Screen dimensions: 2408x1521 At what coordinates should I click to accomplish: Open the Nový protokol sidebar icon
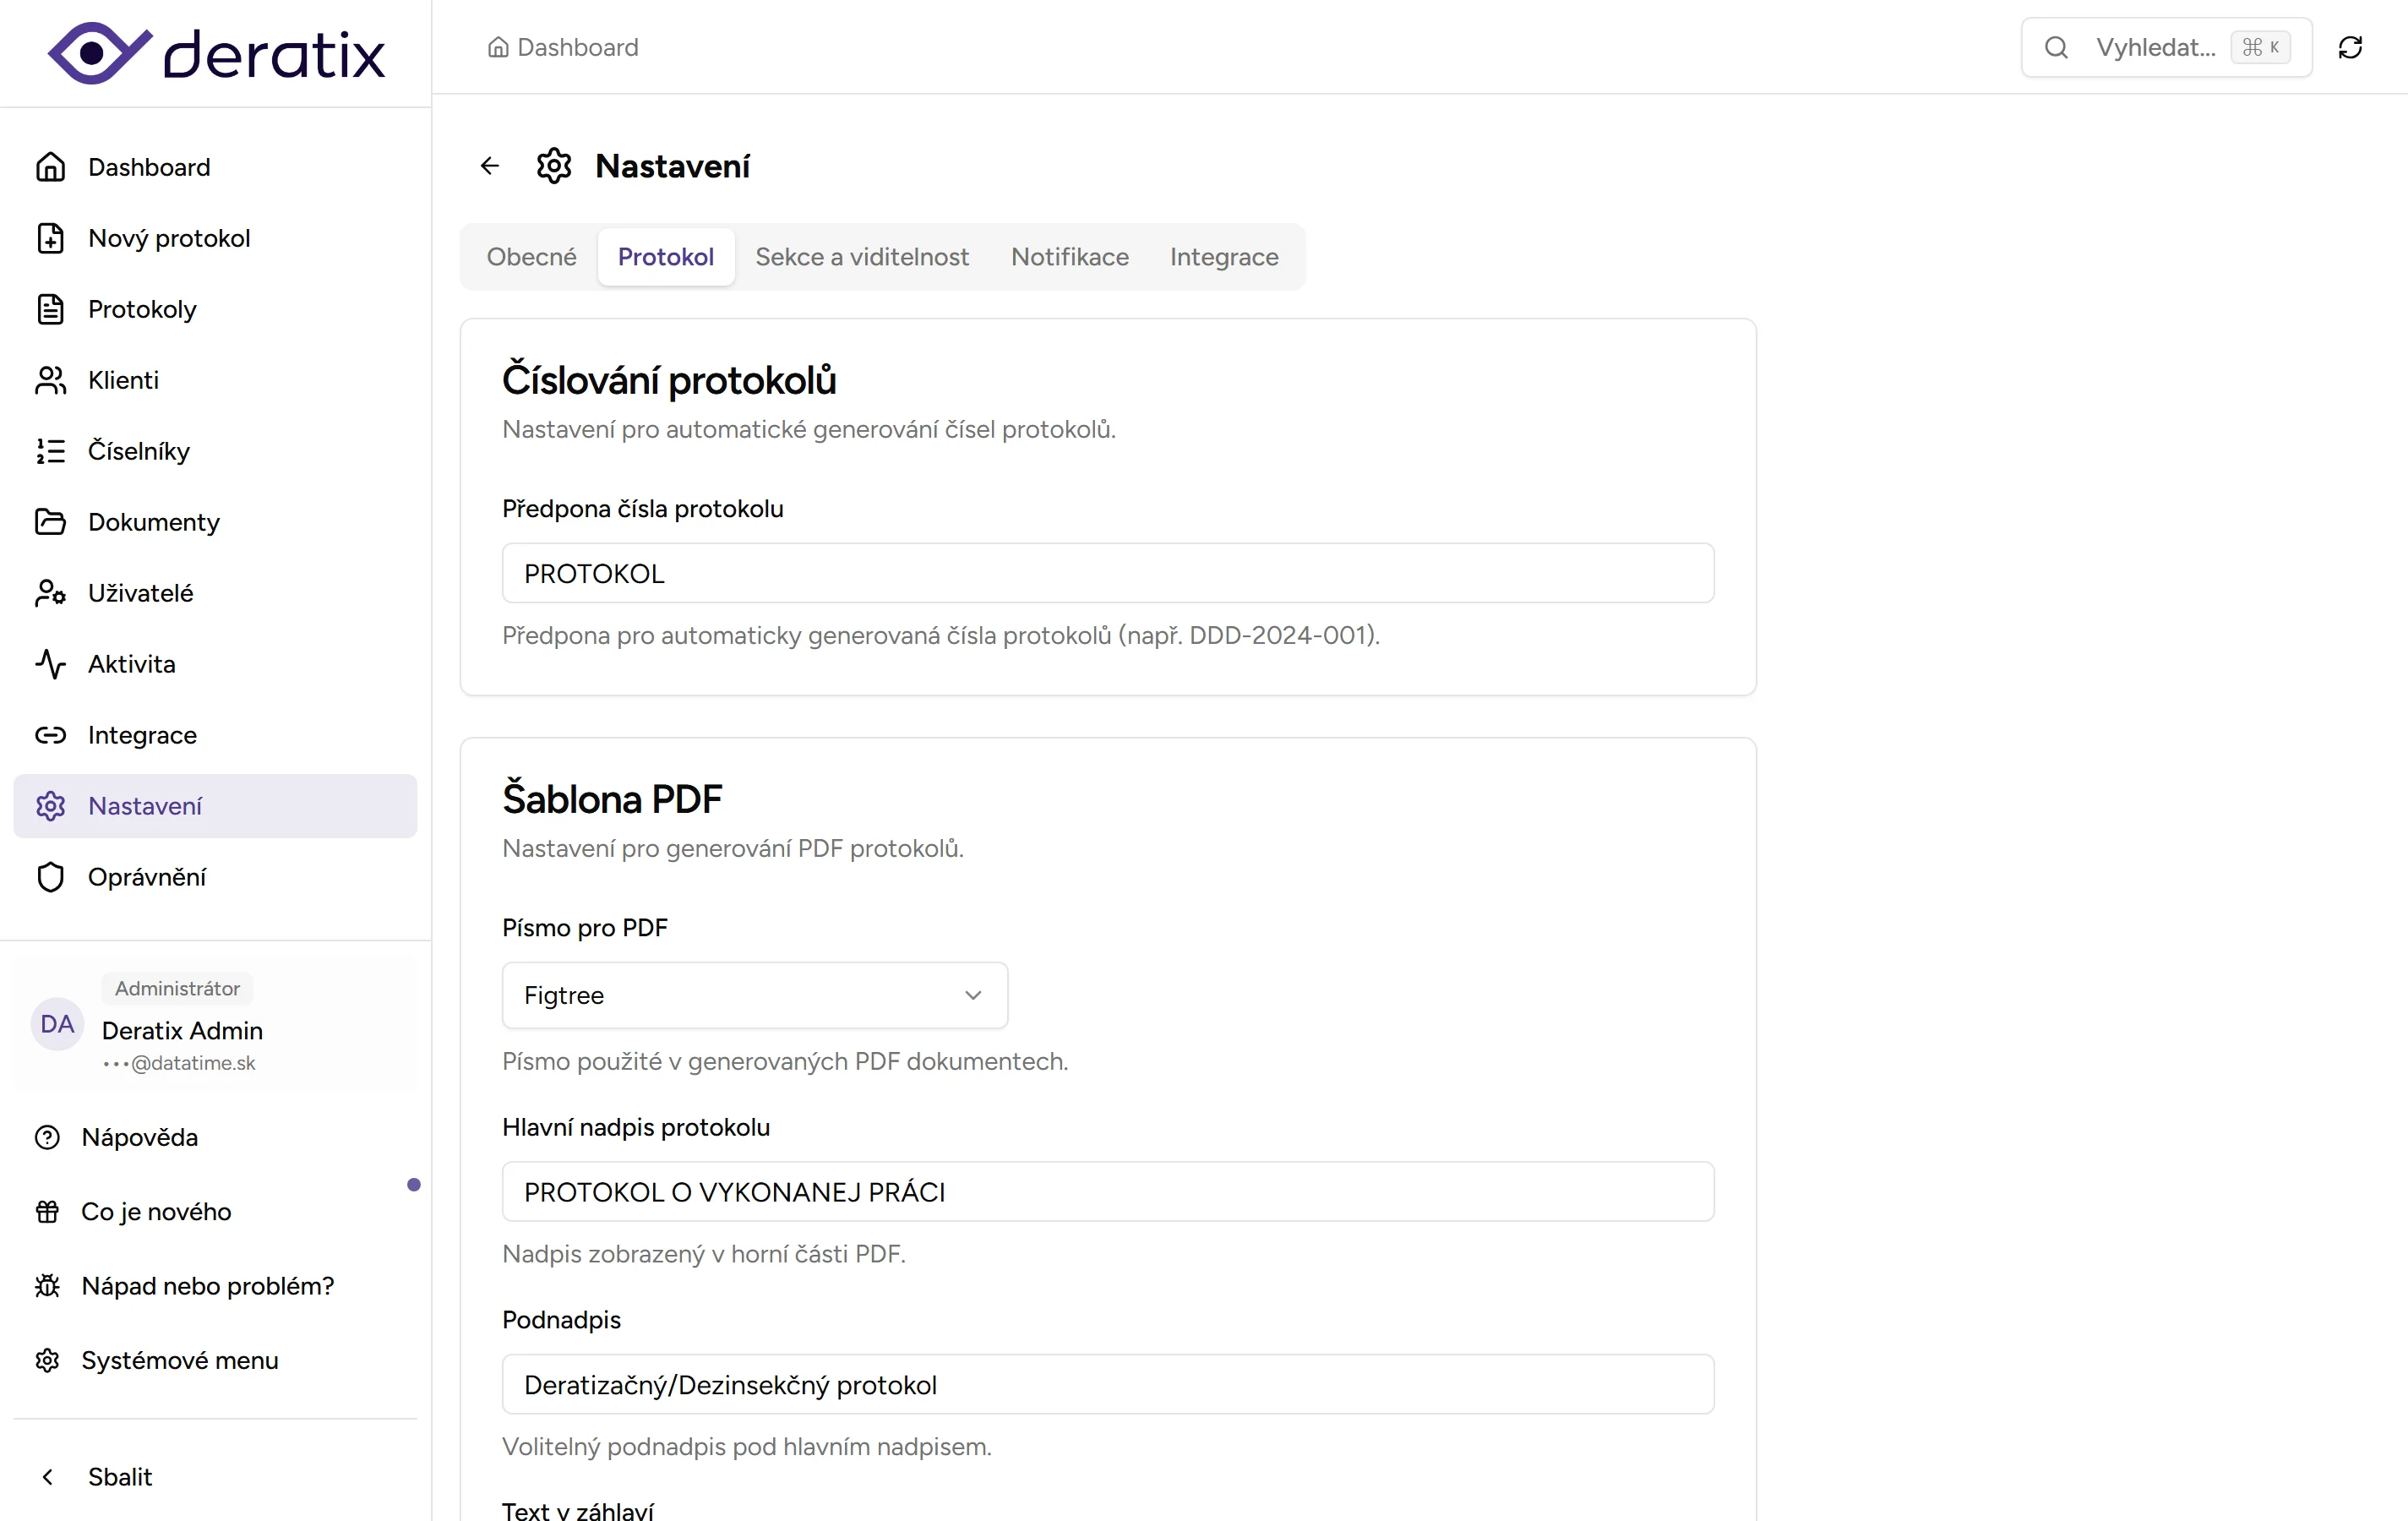tap(51, 237)
